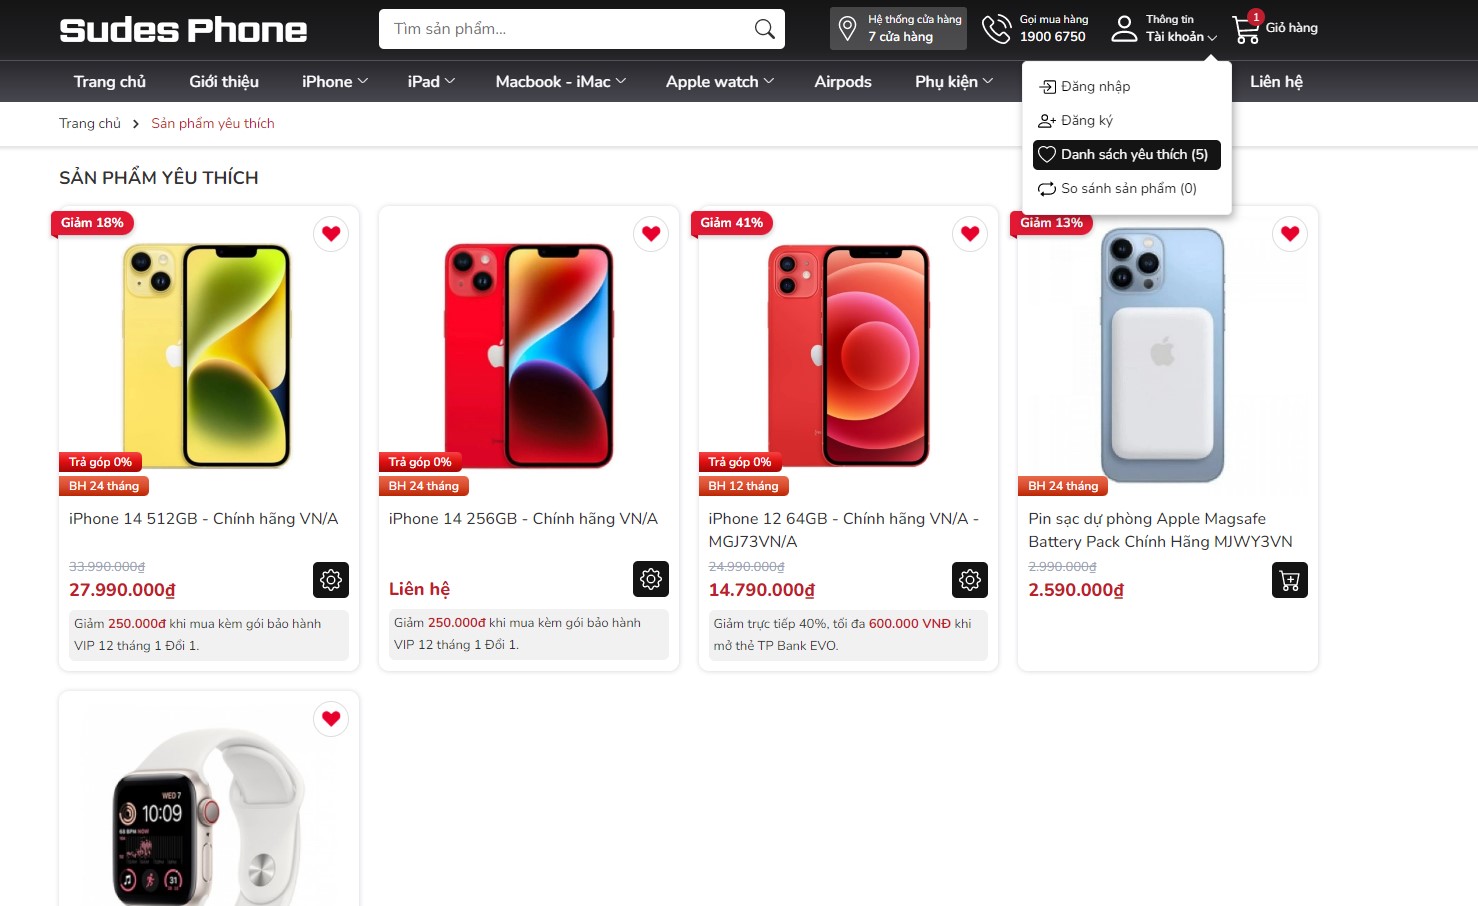This screenshot has height=906, width=1478.
Task: Expand the Macbook - iMac dropdown
Action: tap(560, 82)
